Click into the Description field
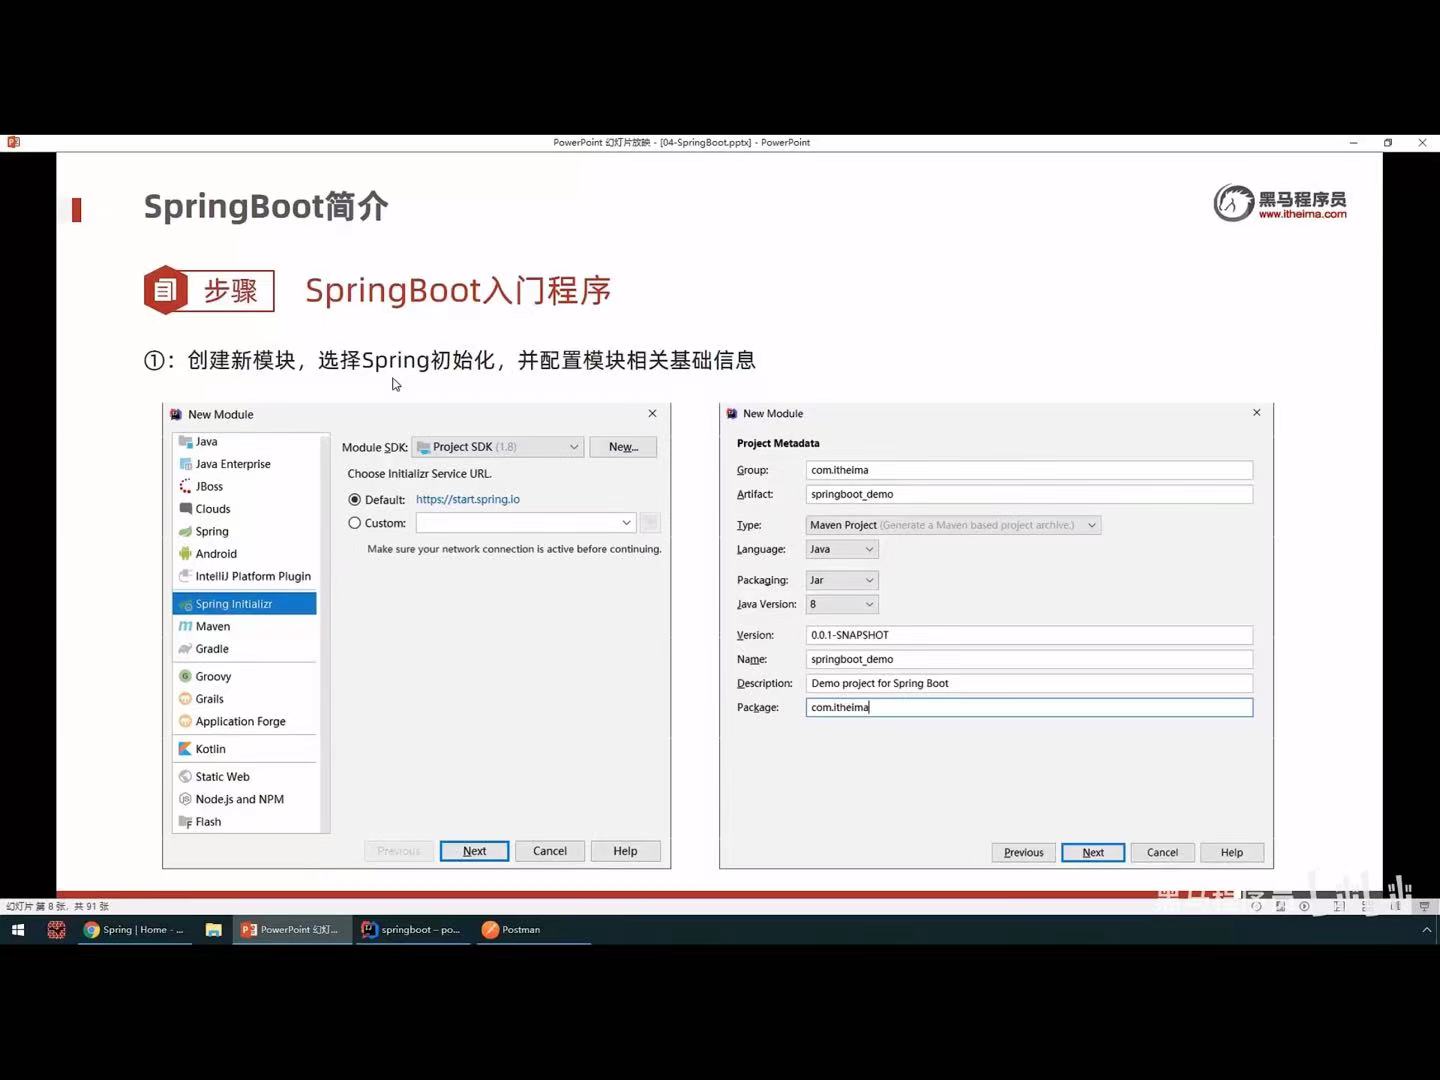This screenshot has height=1080, width=1440. pos(1029,683)
